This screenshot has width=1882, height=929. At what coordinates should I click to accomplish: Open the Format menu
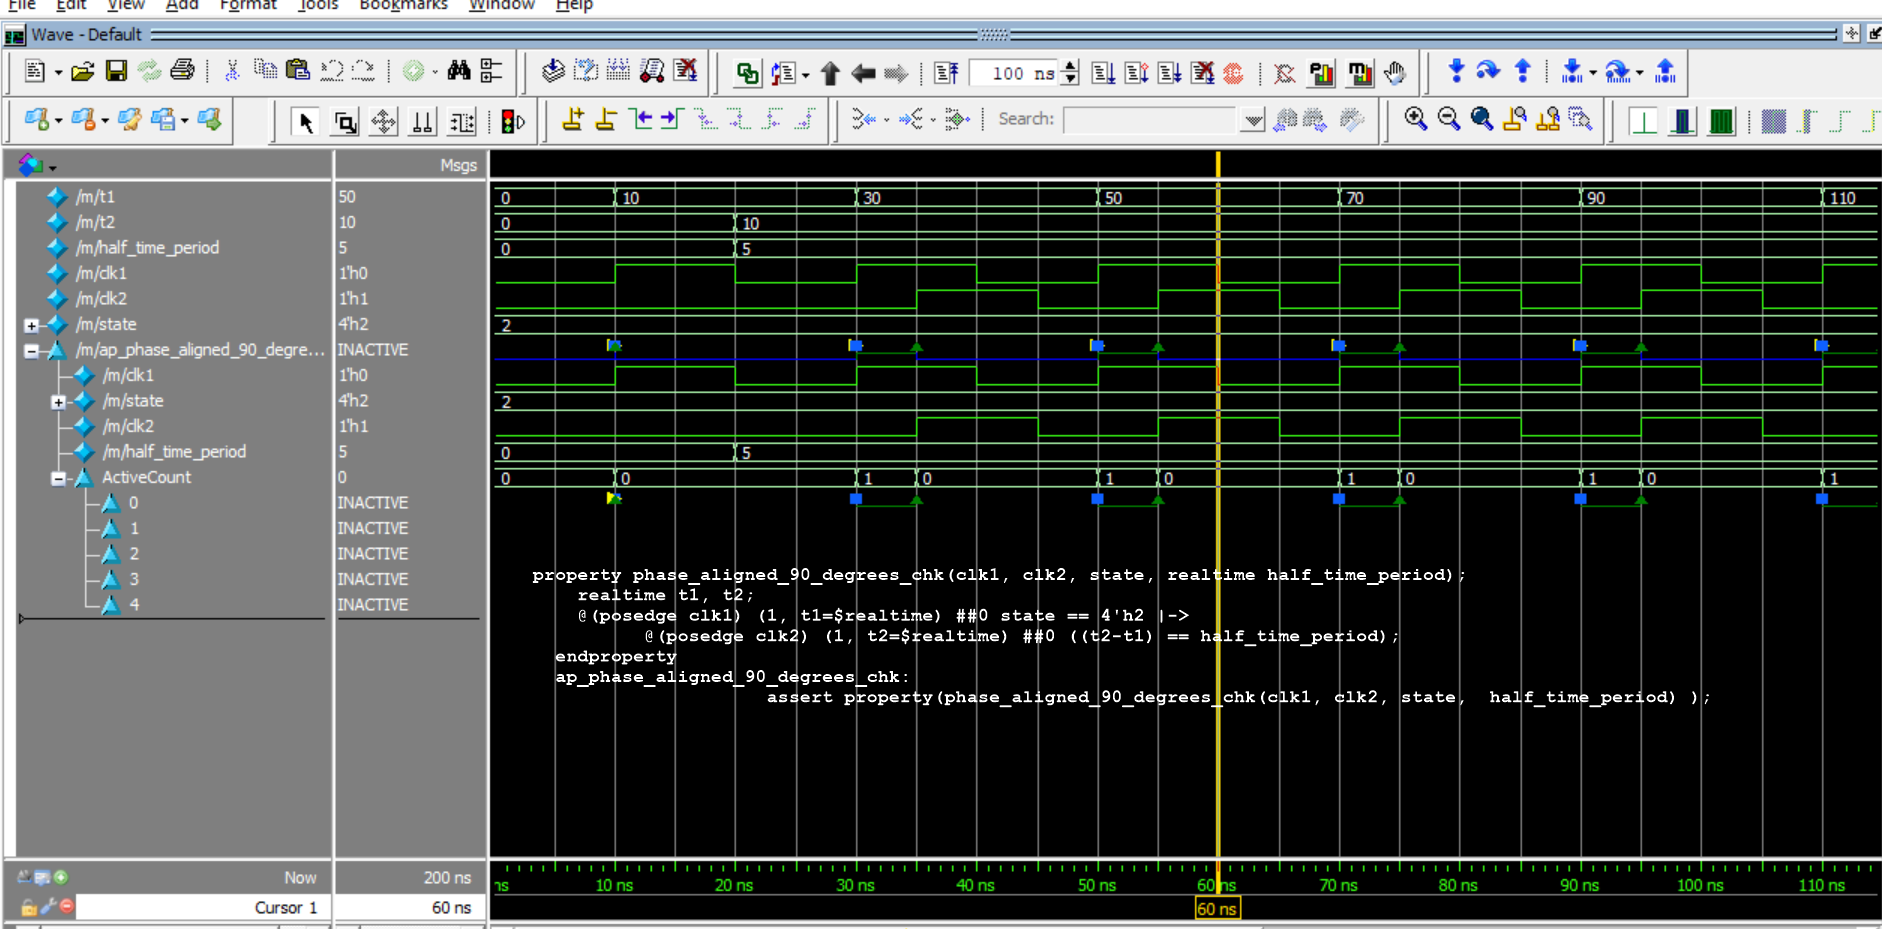click(248, 5)
